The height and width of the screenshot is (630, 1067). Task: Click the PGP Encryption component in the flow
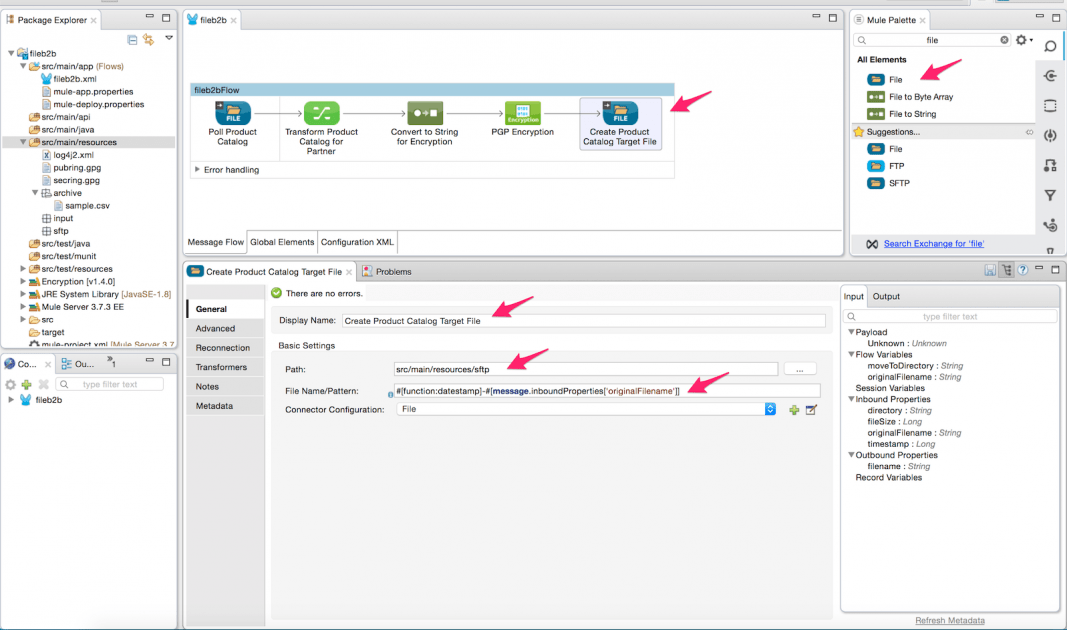tap(523, 114)
